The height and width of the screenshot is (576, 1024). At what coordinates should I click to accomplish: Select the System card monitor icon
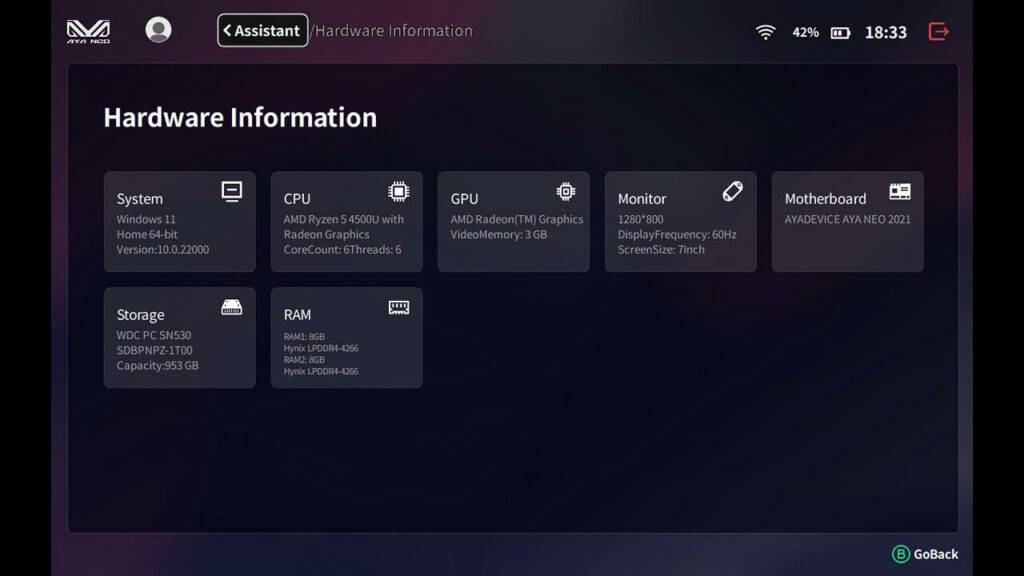tap(232, 192)
